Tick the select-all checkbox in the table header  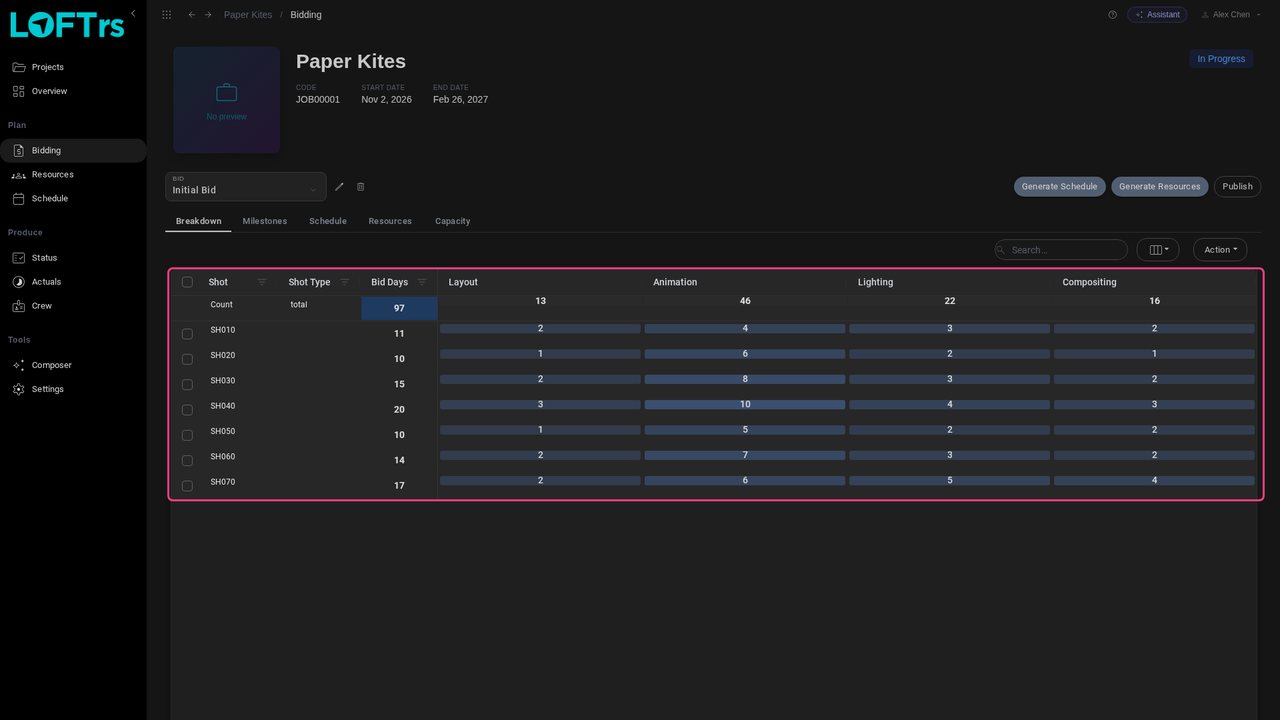[x=187, y=282]
